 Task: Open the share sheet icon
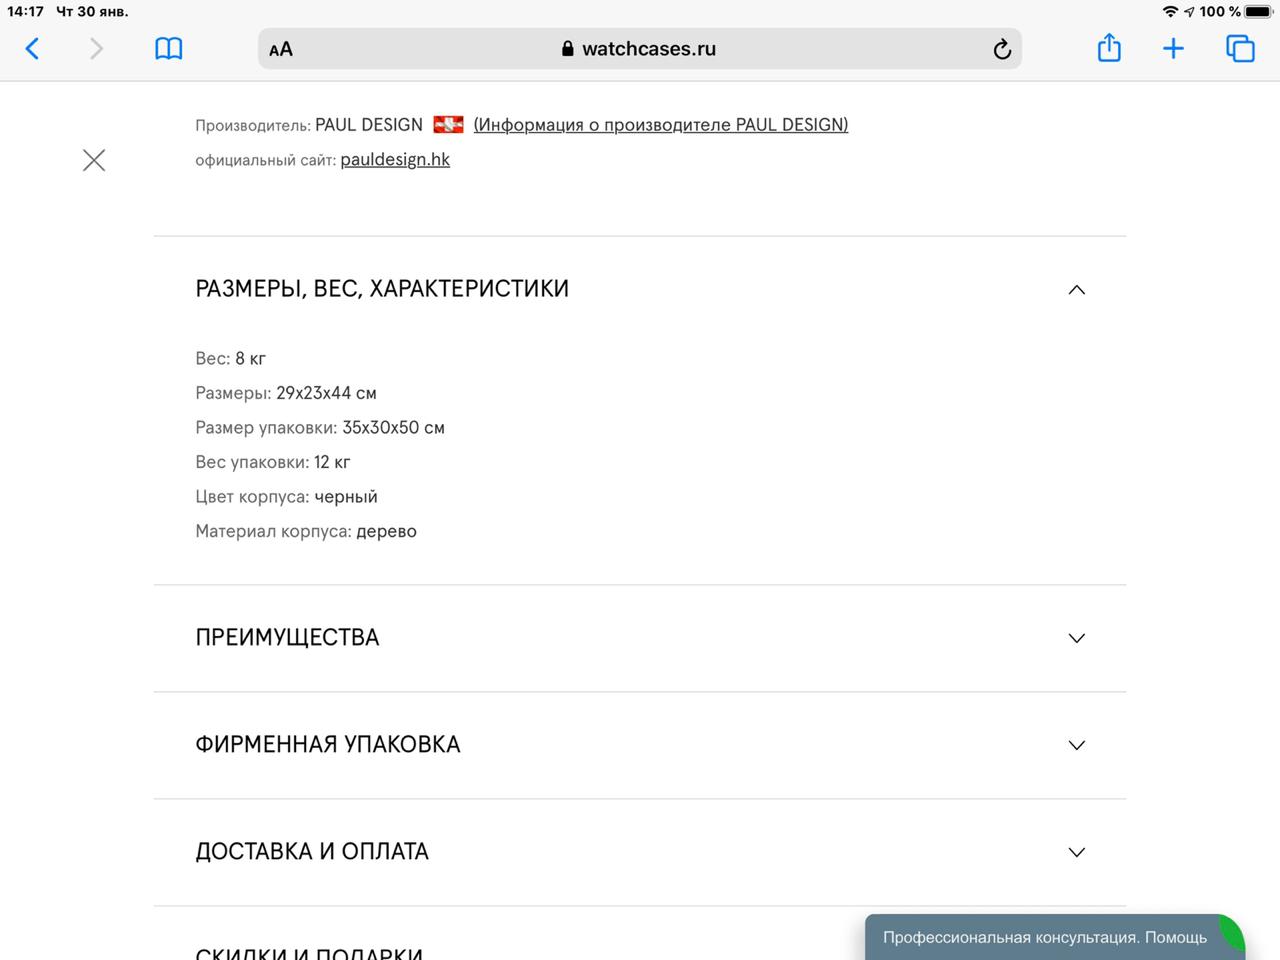click(x=1109, y=47)
